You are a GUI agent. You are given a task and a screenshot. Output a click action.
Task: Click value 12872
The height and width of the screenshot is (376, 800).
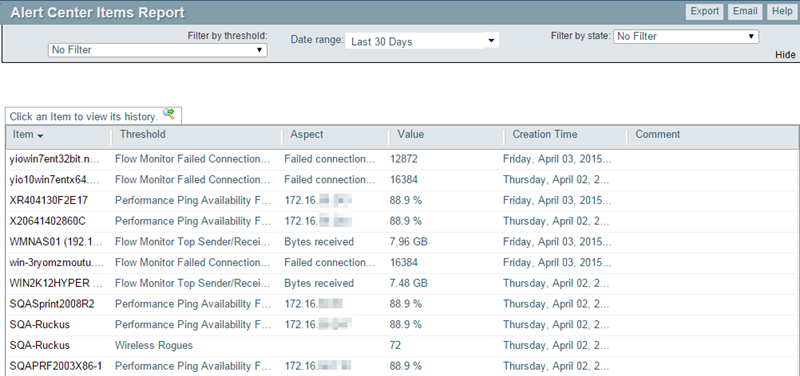pos(404,159)
